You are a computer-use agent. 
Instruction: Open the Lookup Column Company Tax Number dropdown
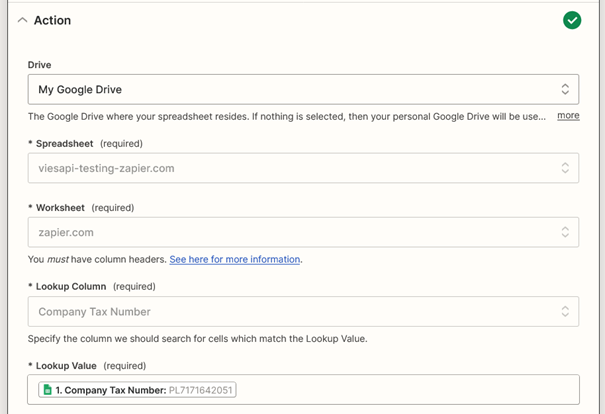(x=303, y=312)
